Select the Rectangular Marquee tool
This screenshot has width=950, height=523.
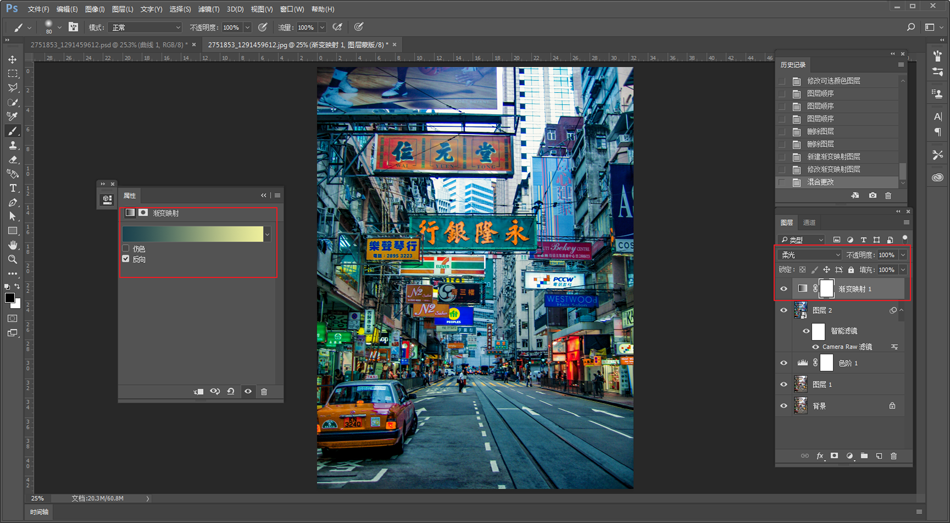pos(12,73)
